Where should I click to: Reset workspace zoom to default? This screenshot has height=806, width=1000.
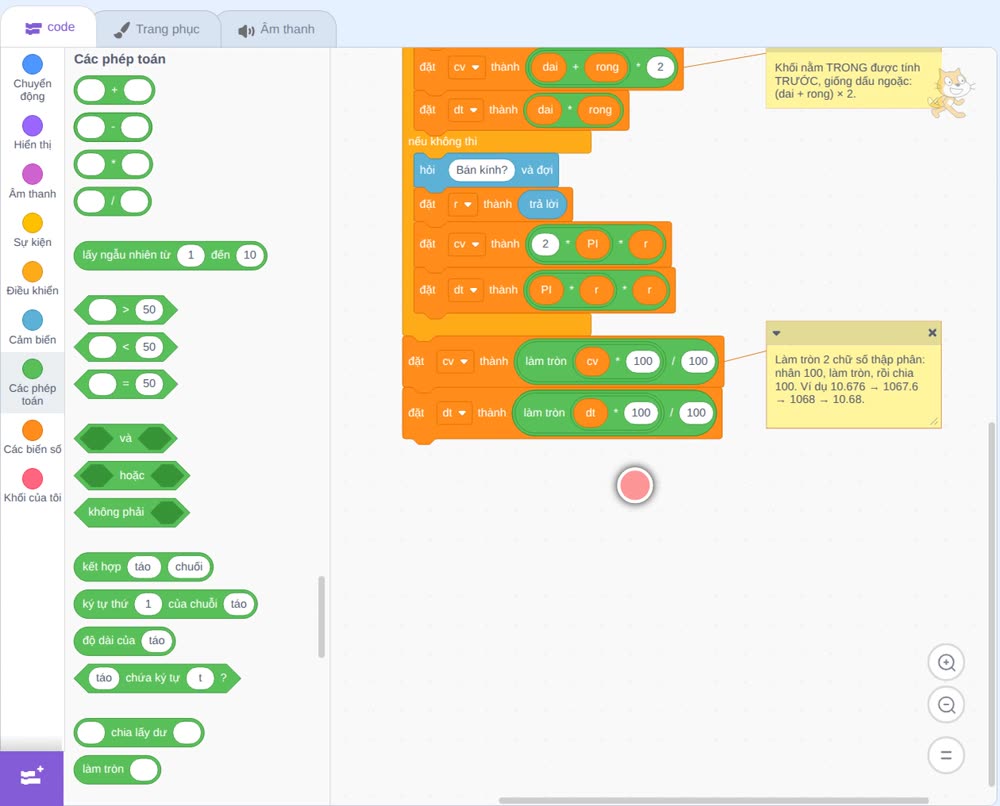pos(946,755)
